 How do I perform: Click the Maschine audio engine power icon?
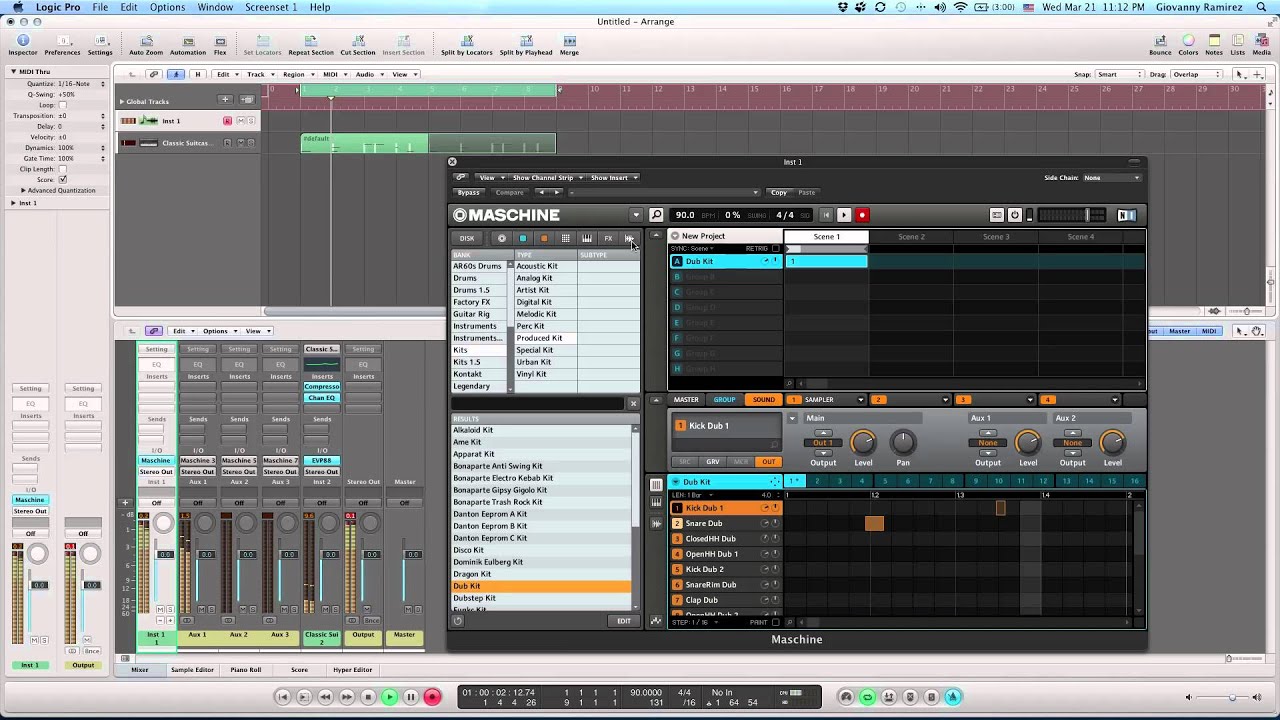pyautogui.click(x=1014, y=215)
